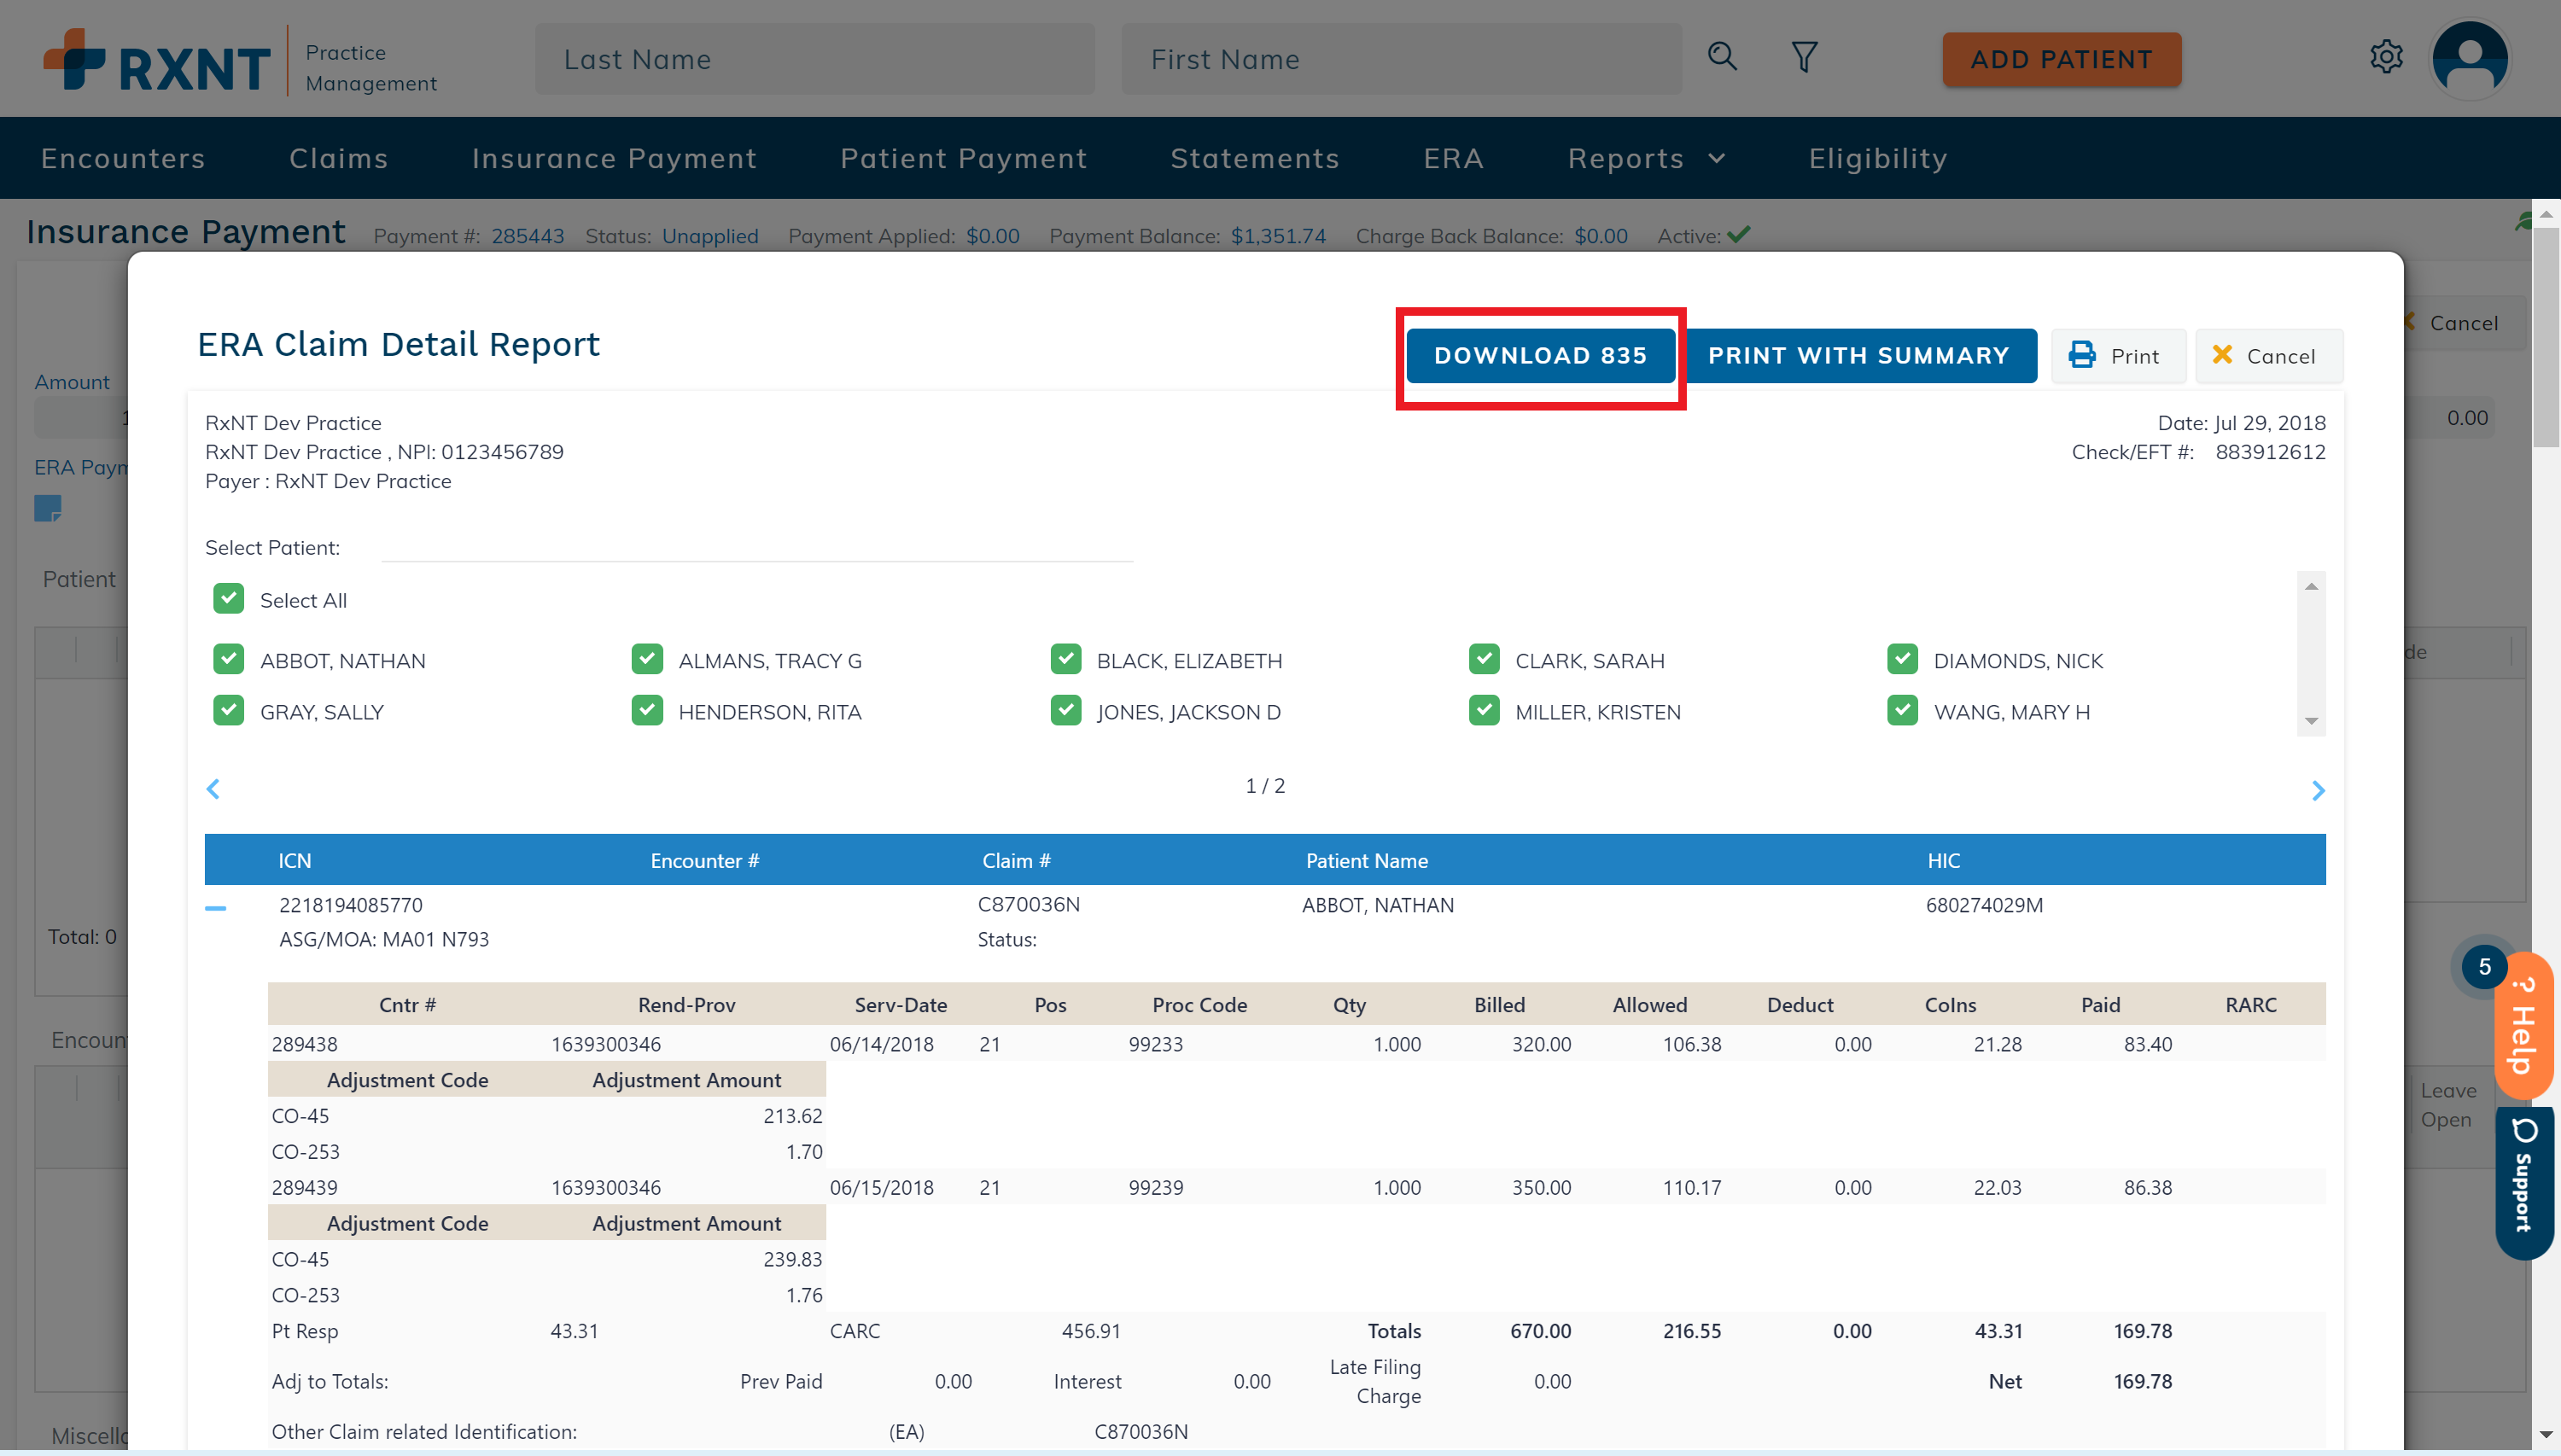Click the Last Name search field
The width and height of the screenshot is (2561, 1456).
pyautogui.click(x=814, y=59)
